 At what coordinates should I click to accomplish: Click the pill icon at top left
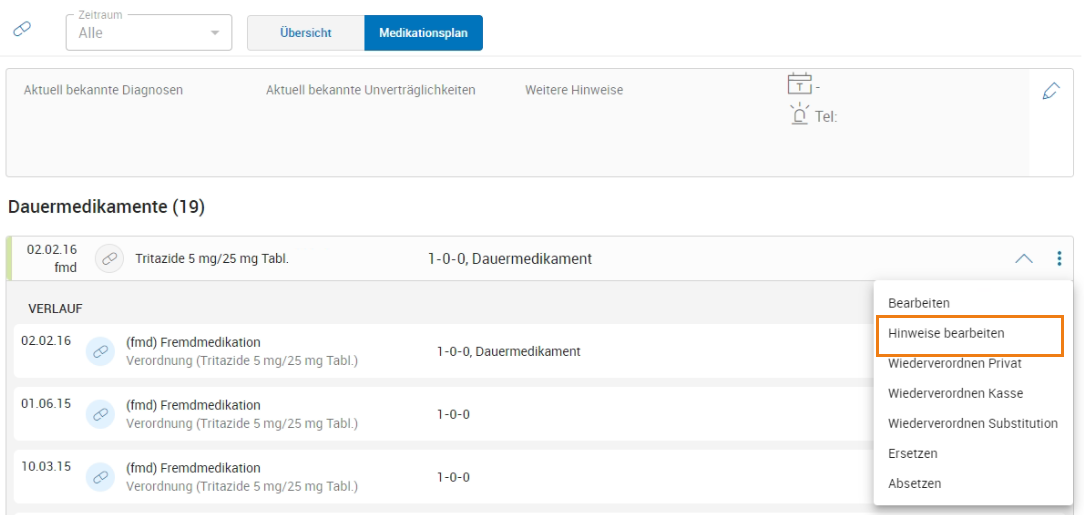coord(22,30)
